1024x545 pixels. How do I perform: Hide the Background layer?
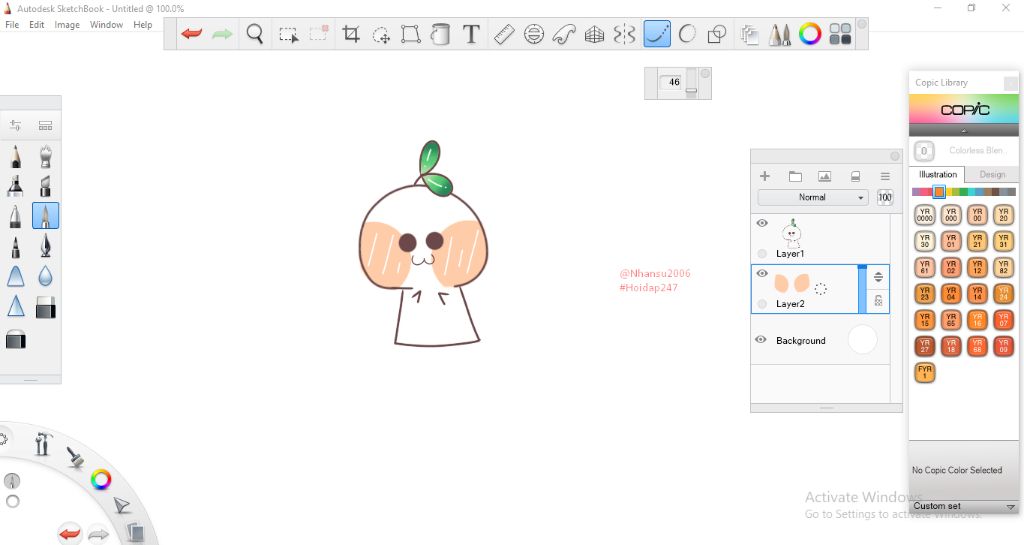coord(760,340)
